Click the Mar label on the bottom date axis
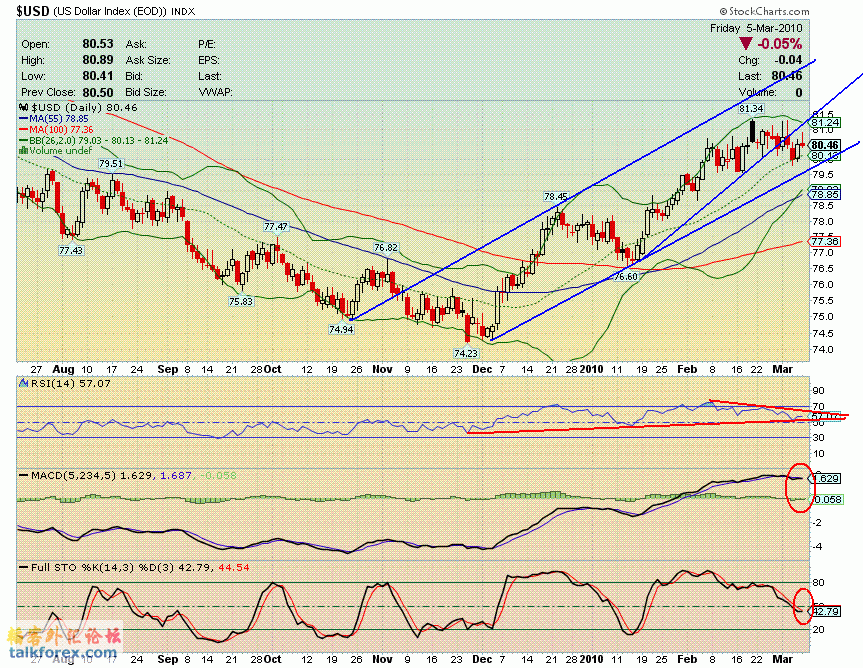Viewport: 863px width, 668px height. point(782,659)
